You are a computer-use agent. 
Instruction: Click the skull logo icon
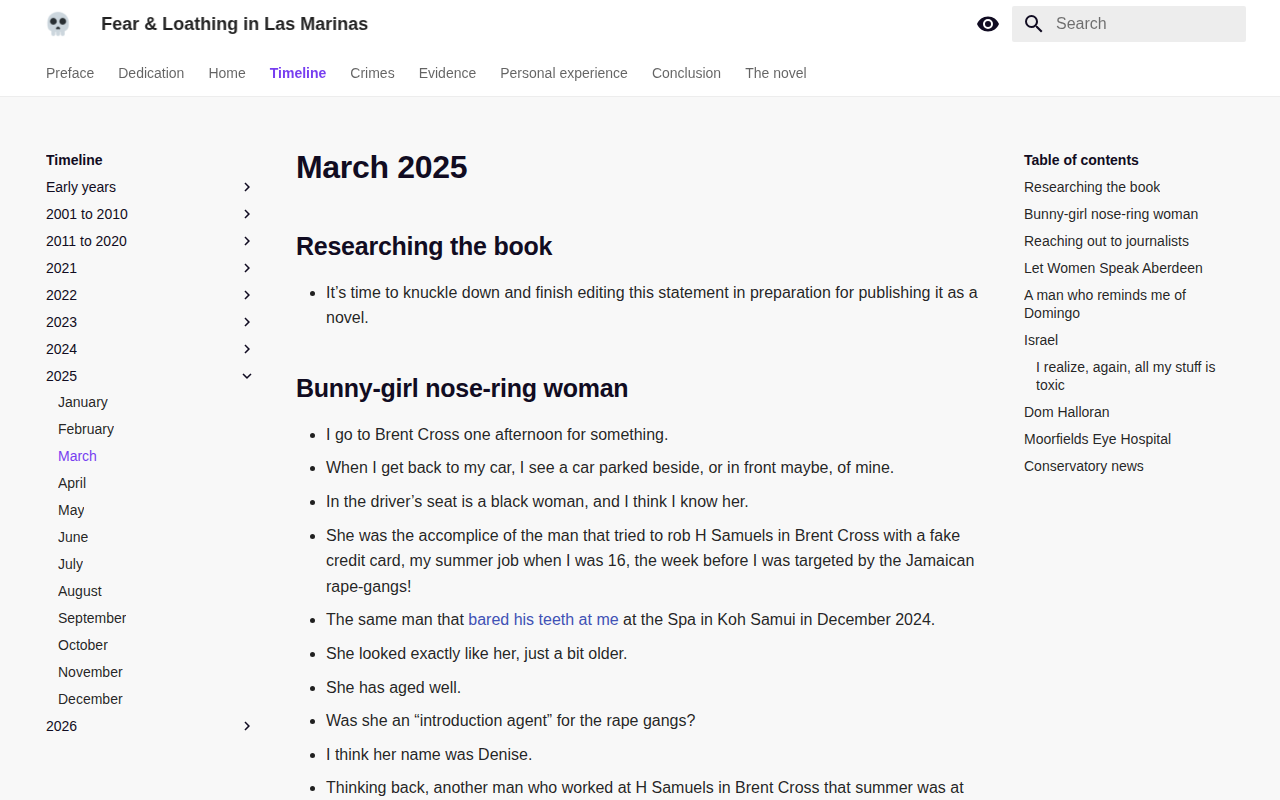58,24
